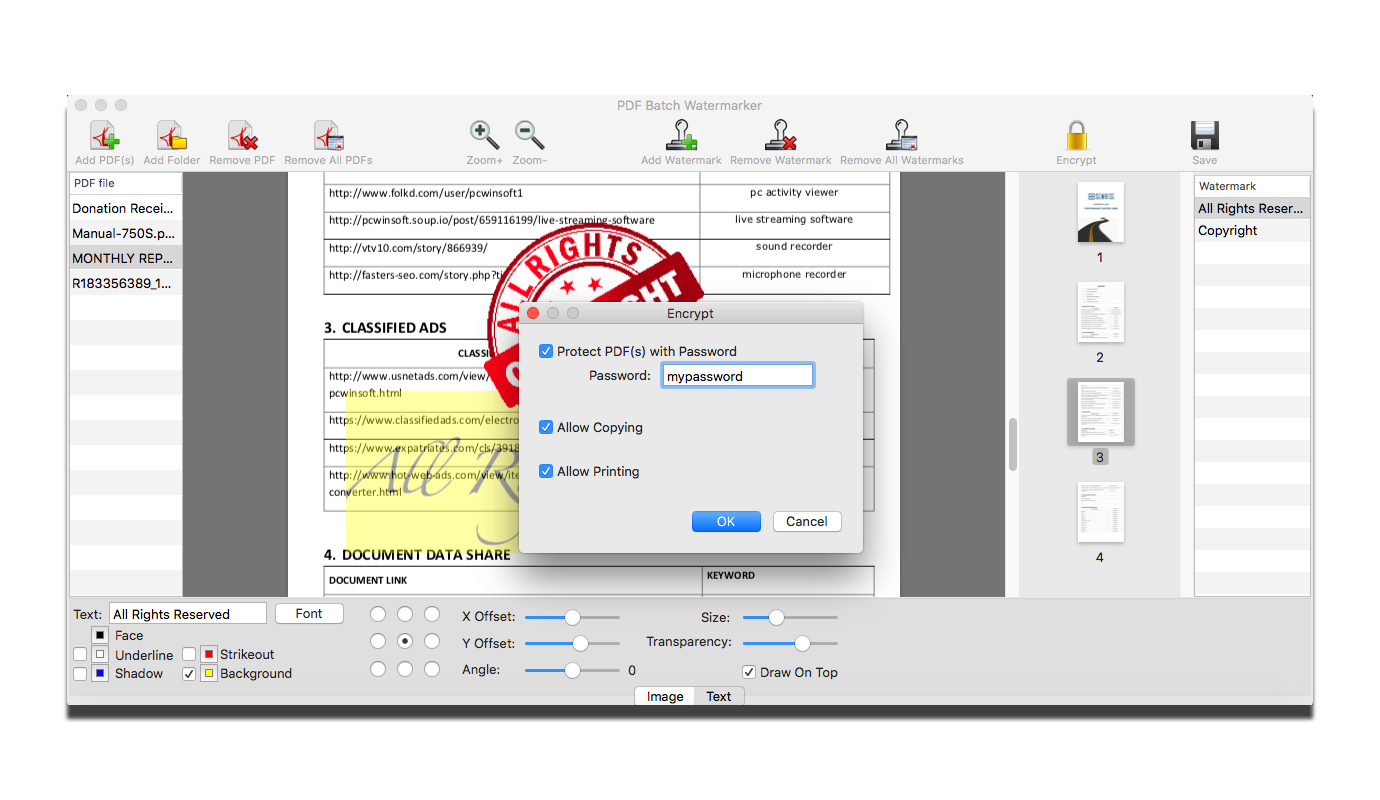Select the bottom-center position radio button
1380x800 pixels.
[x=405, y=669]
